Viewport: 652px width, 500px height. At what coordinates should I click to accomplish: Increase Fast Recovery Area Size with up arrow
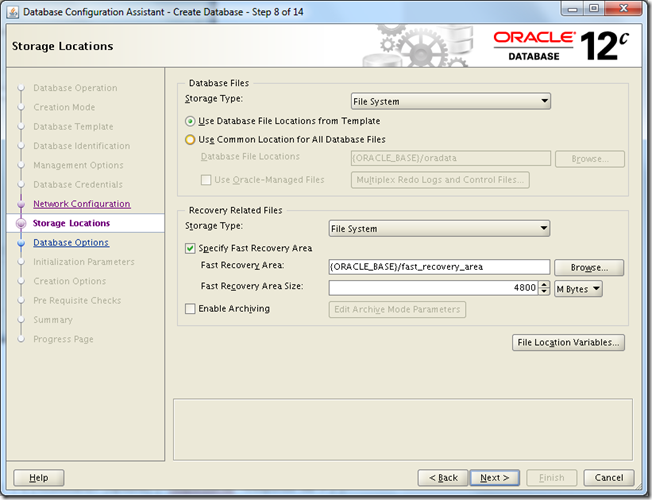coord(545,284)
